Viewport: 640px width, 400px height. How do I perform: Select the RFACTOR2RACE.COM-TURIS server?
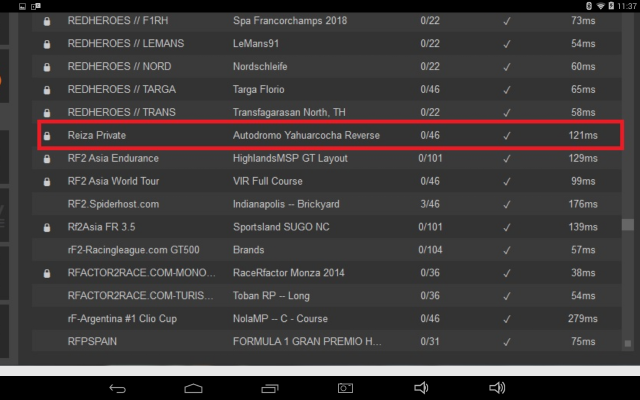coord(327,295)
